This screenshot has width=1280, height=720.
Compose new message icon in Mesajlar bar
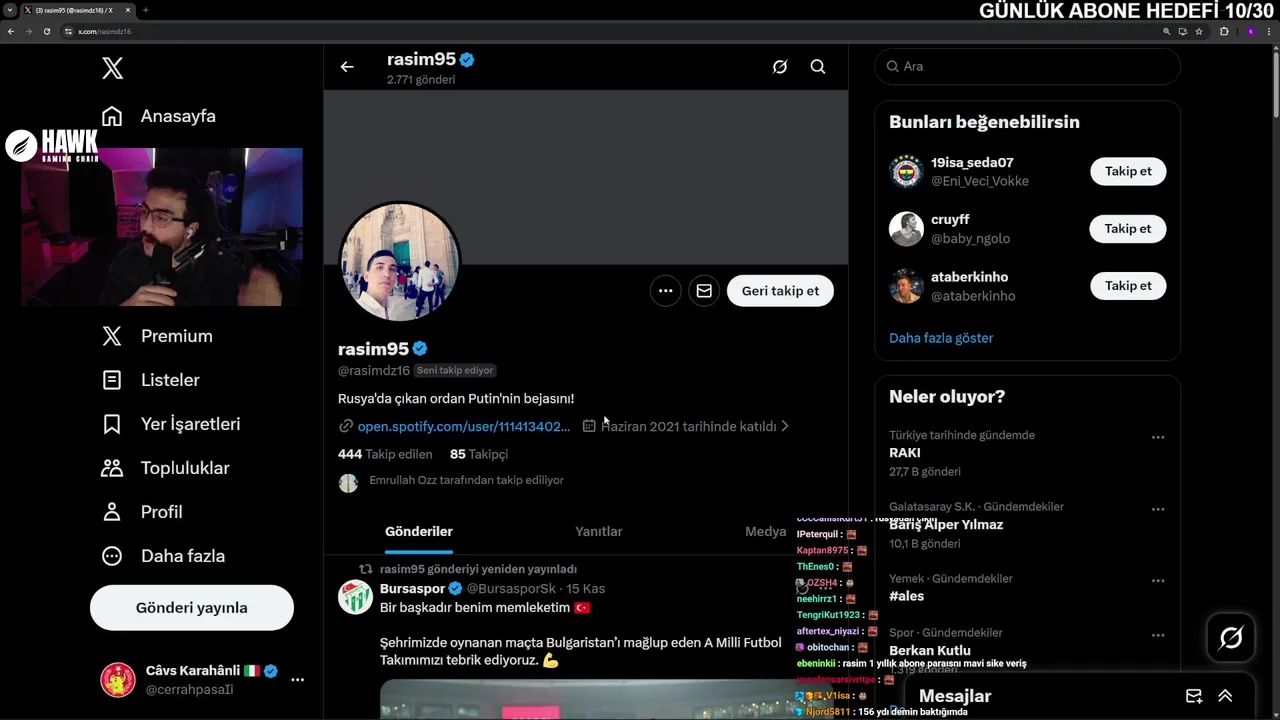pyautogui.click(x=1194, y=696)
